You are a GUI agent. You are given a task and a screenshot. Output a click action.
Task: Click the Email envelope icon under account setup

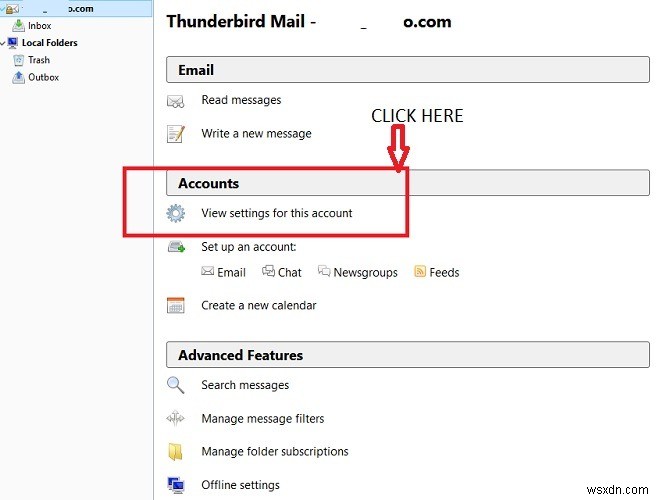(208, 271)
